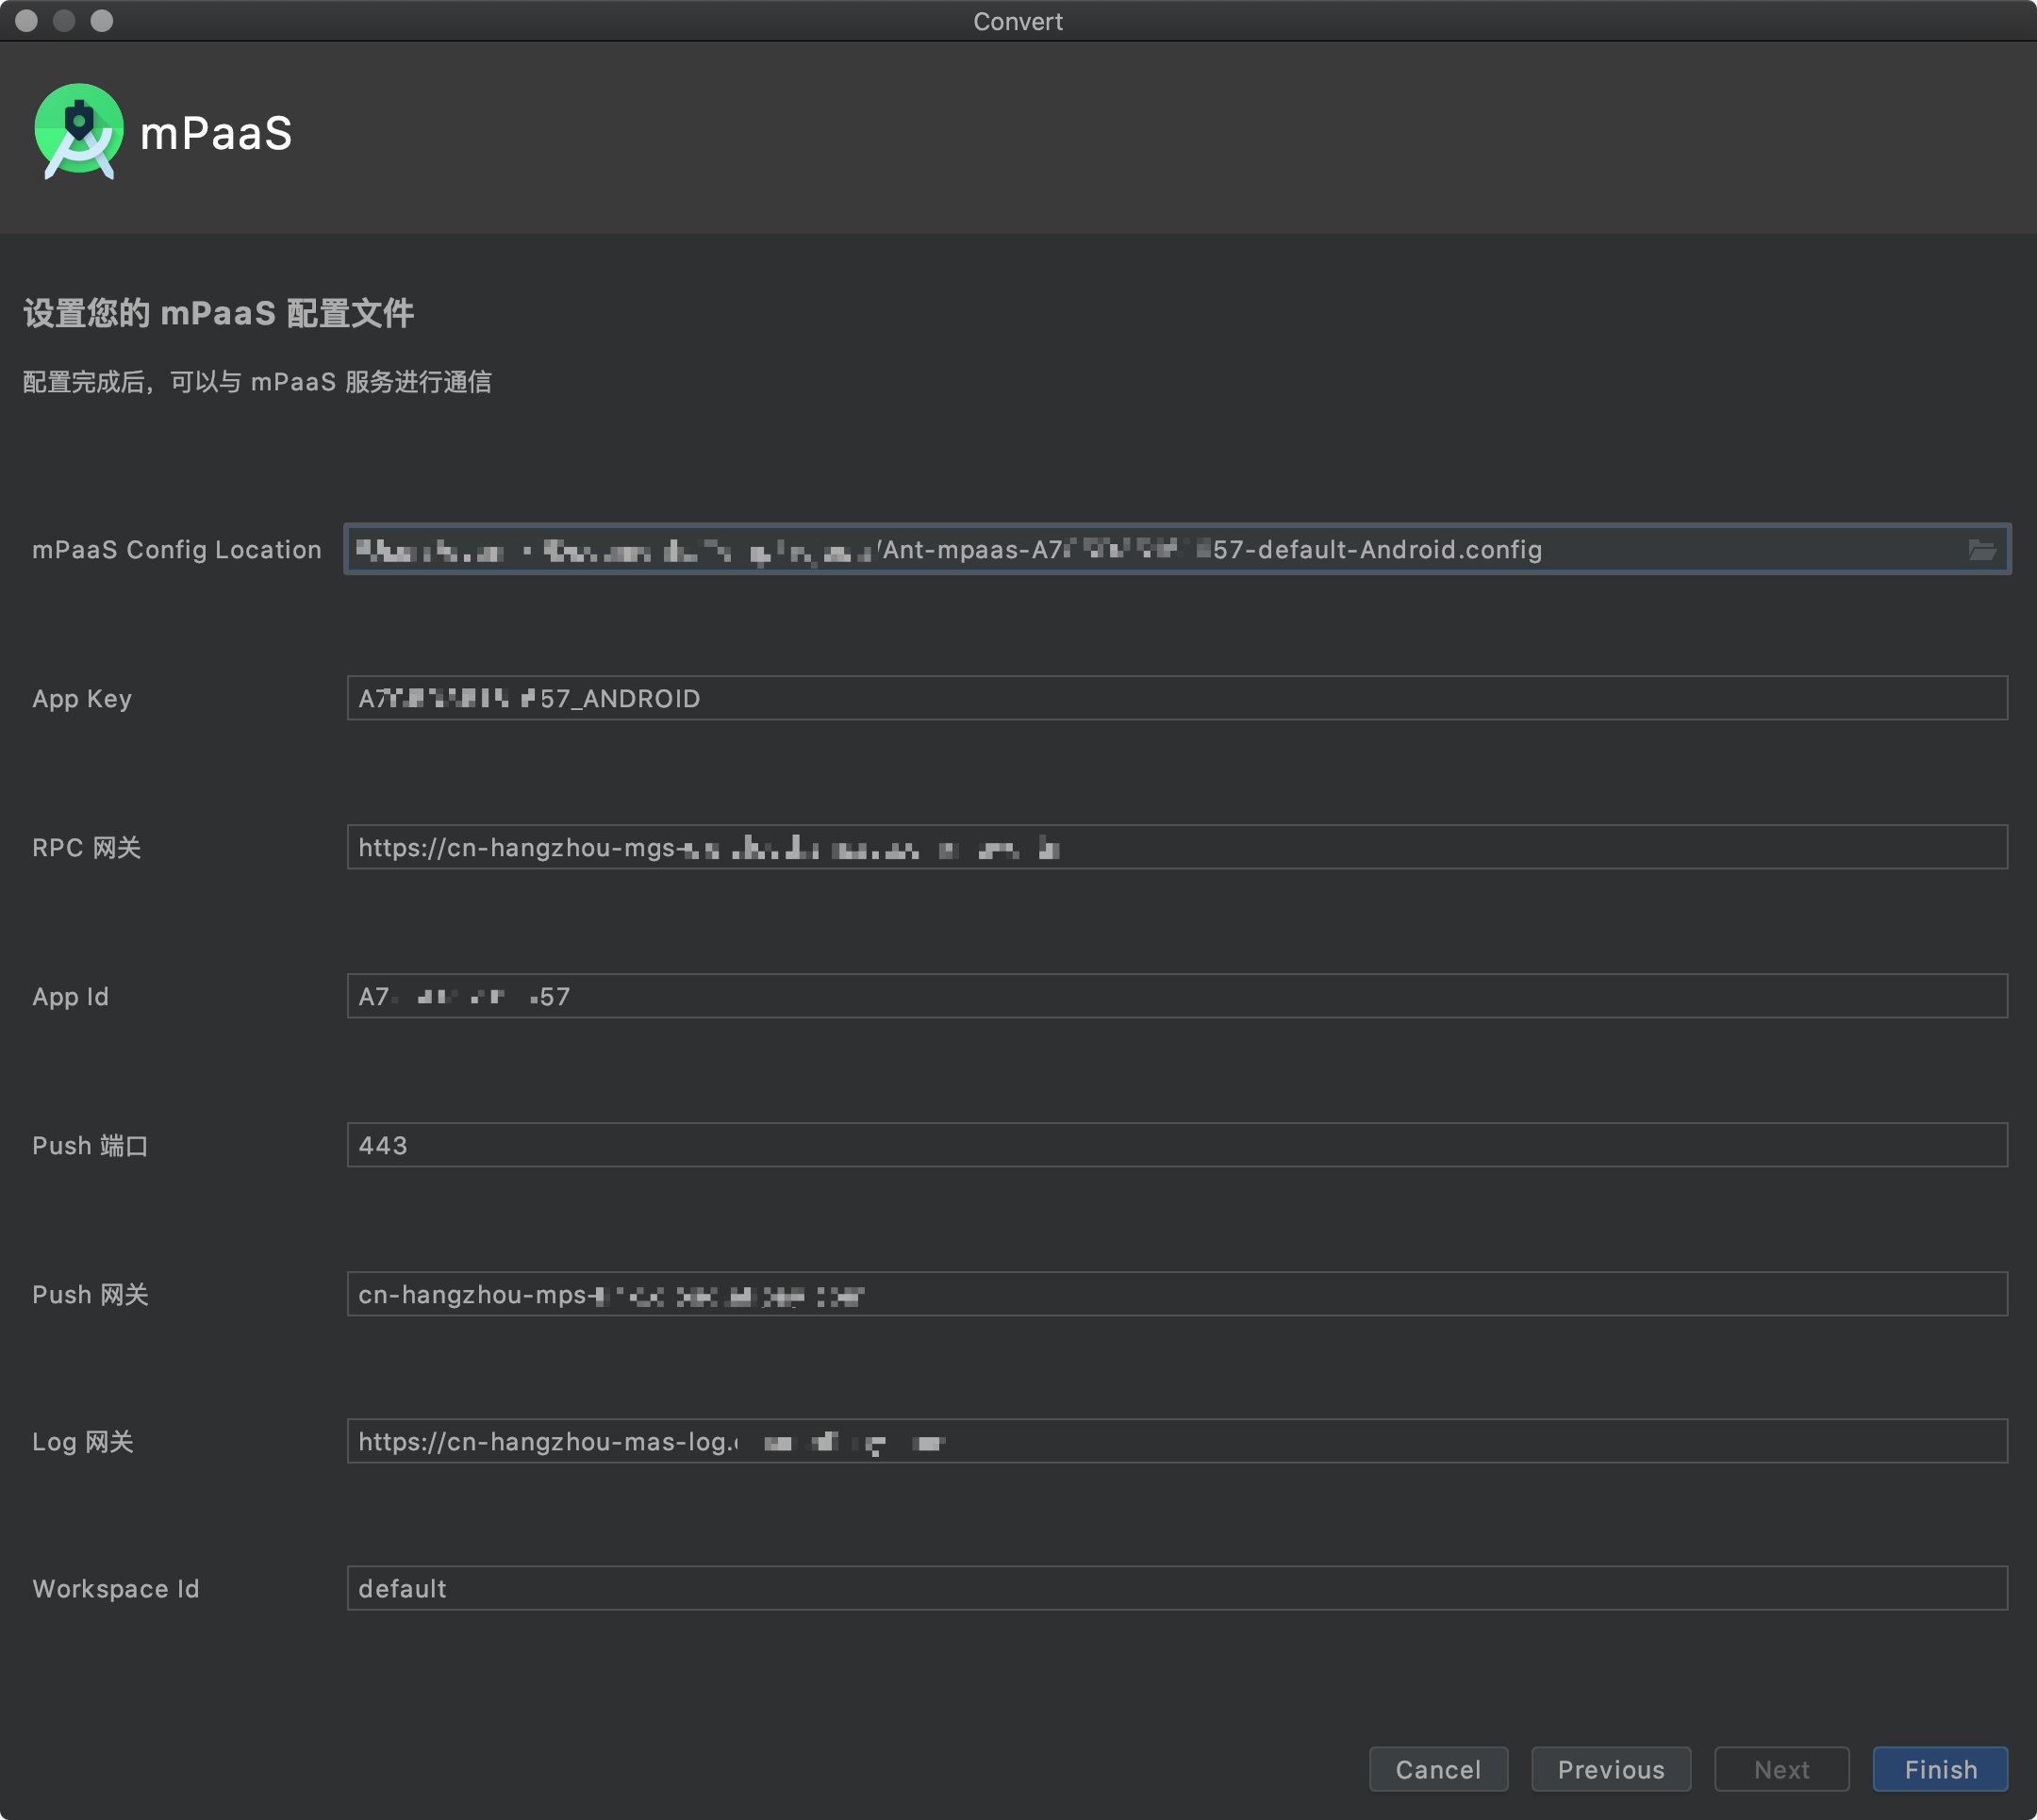Edit the Log 网关 URL field
This screenshot has width=2037, height=1820.
[x=1177, y=1441]
